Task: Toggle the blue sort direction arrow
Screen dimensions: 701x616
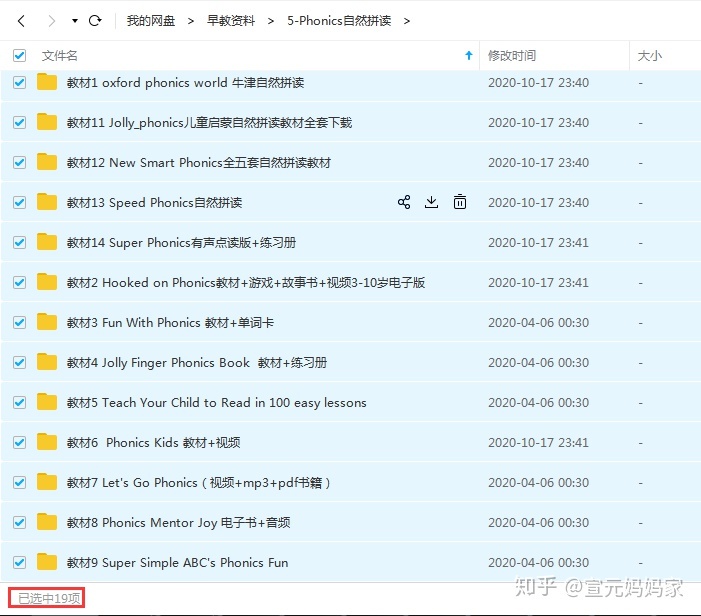Action: (x=469, y=55)
